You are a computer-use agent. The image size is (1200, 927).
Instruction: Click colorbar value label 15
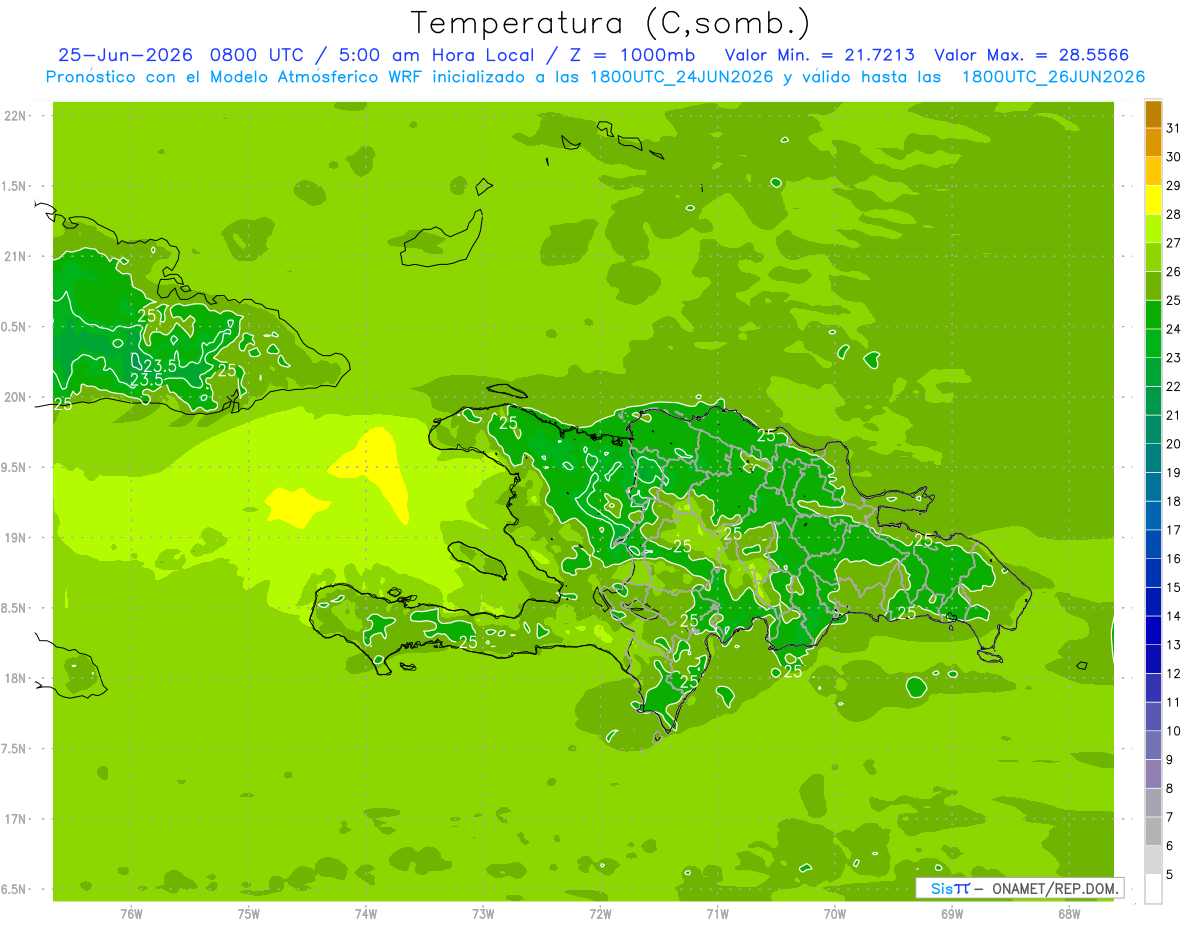1173,587
